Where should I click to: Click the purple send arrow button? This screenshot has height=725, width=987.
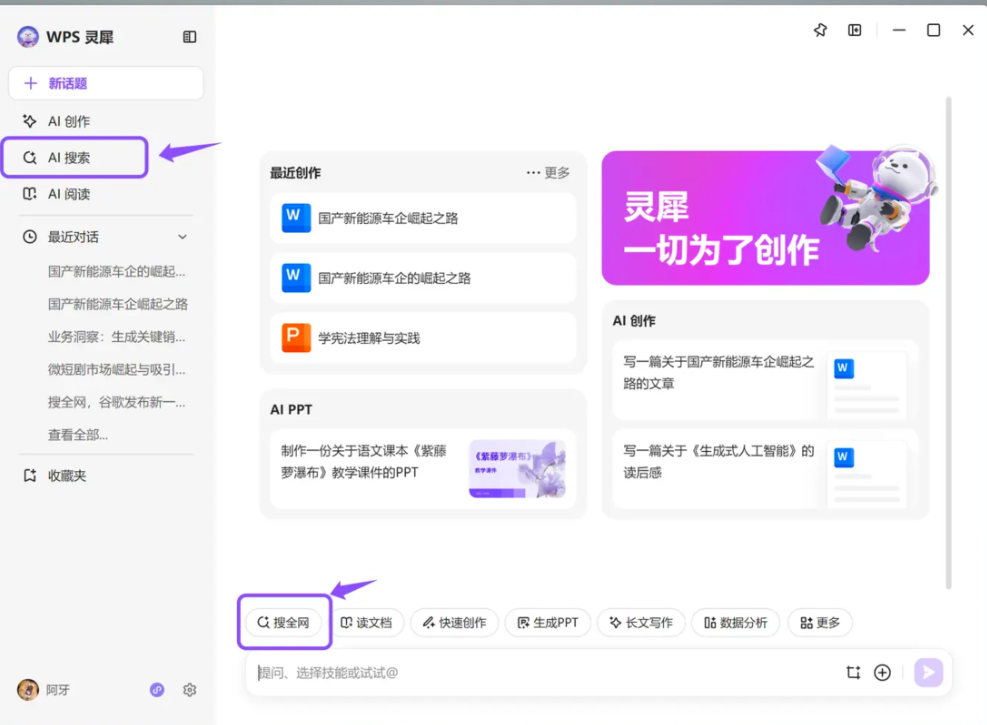pos(928,673)
